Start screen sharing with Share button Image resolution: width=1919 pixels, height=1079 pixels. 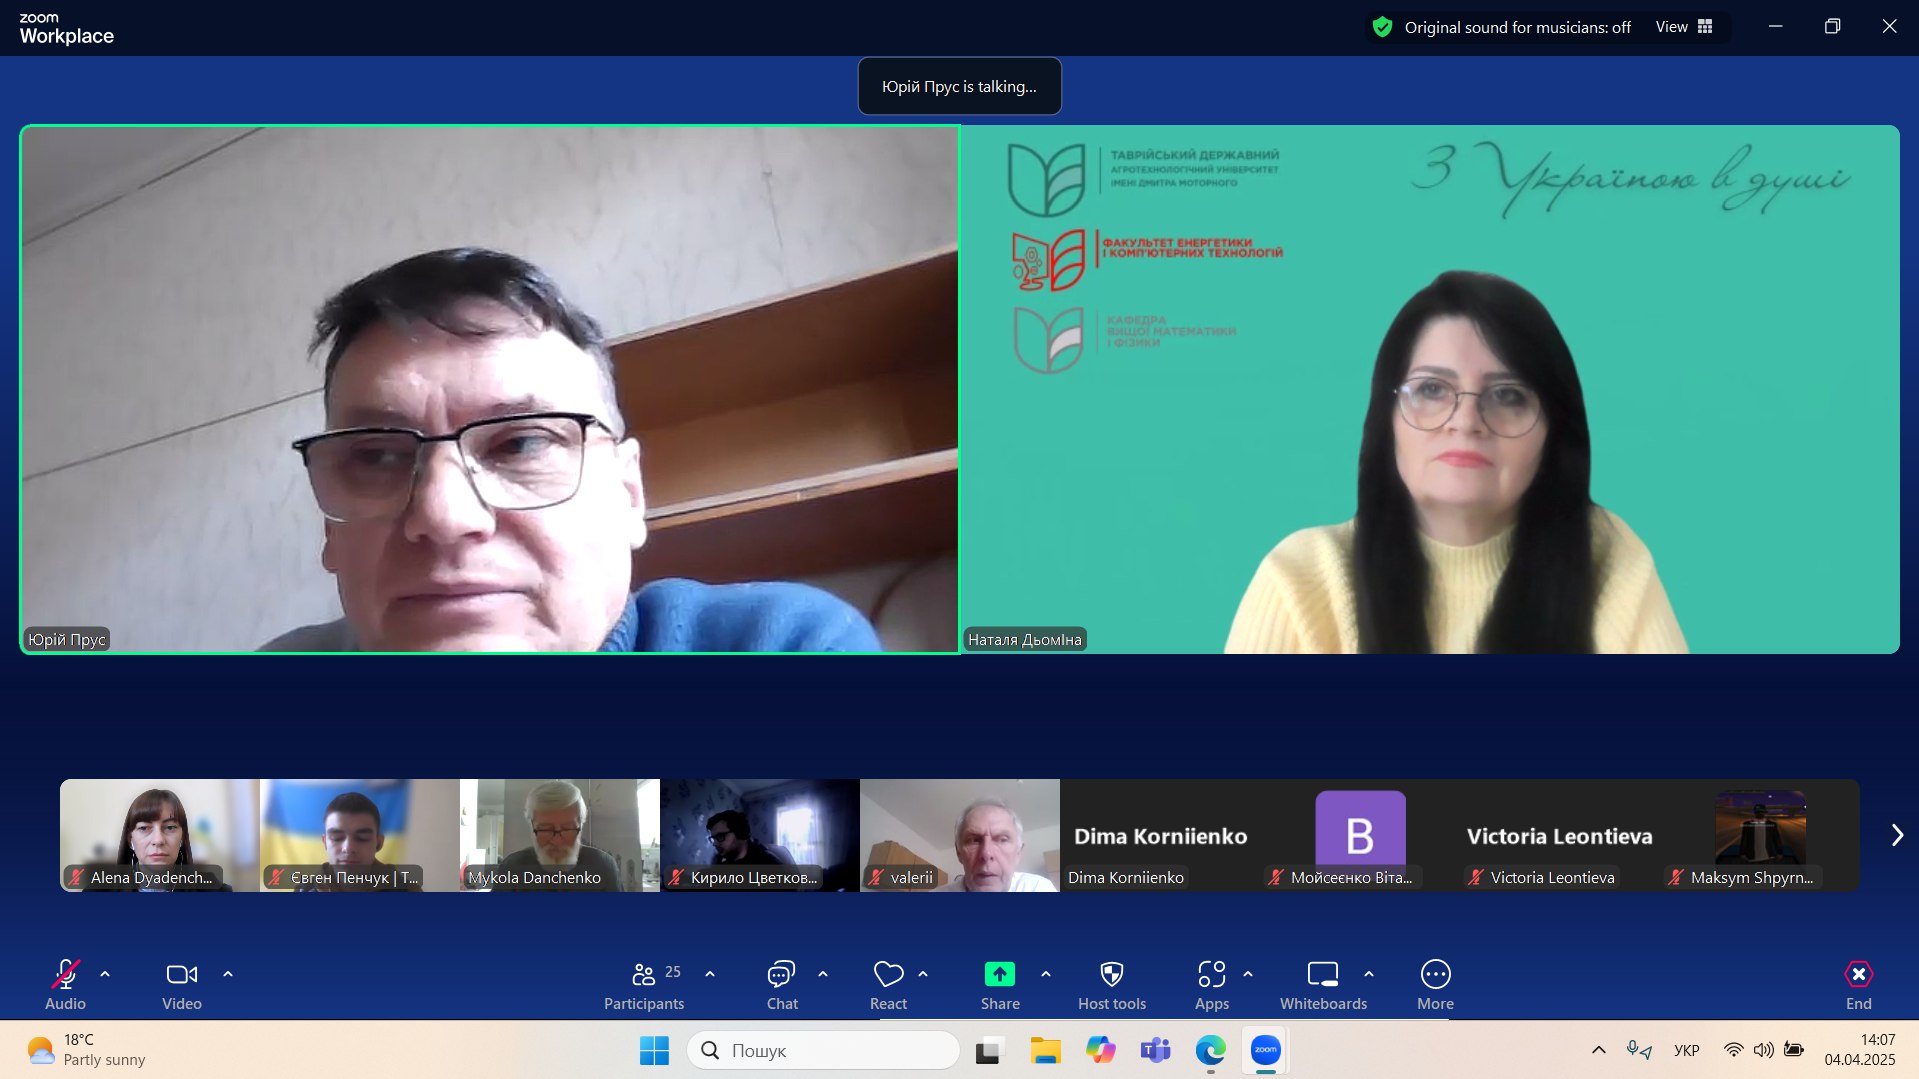[1000, 985]
